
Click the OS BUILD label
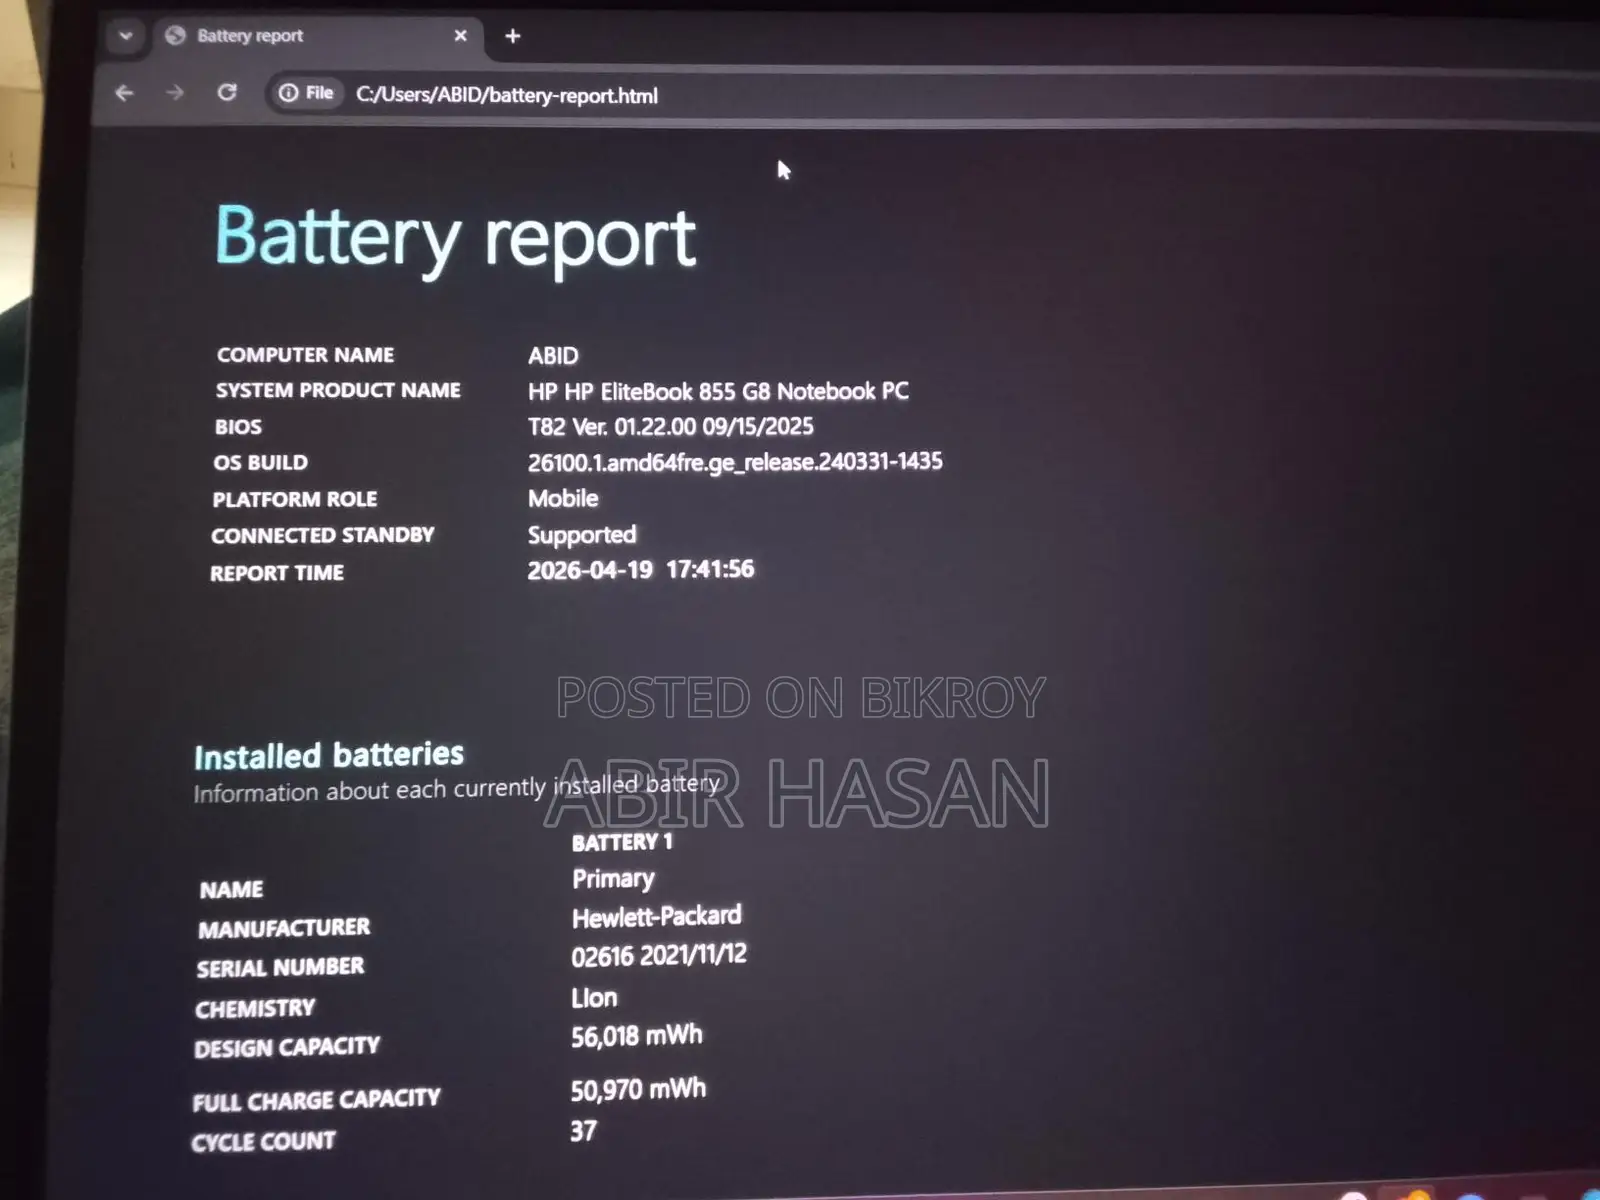260,463
